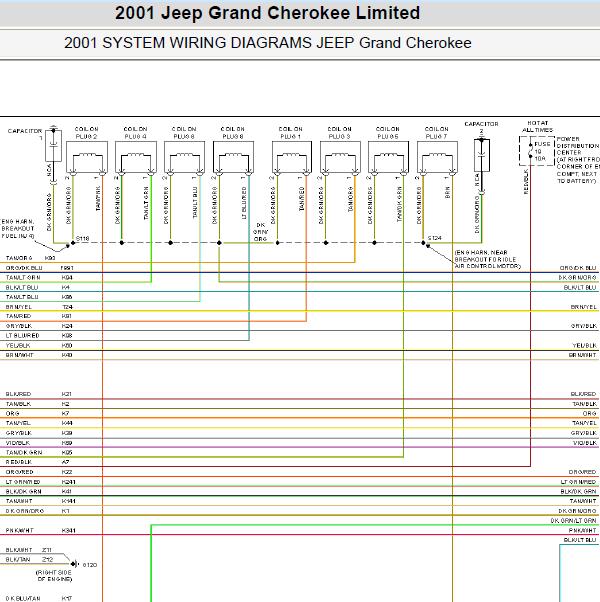Viewport: 600px width, 602px height.
Task: Click the Coil On Plug 7 coil symbol
Action: (437, 157)
